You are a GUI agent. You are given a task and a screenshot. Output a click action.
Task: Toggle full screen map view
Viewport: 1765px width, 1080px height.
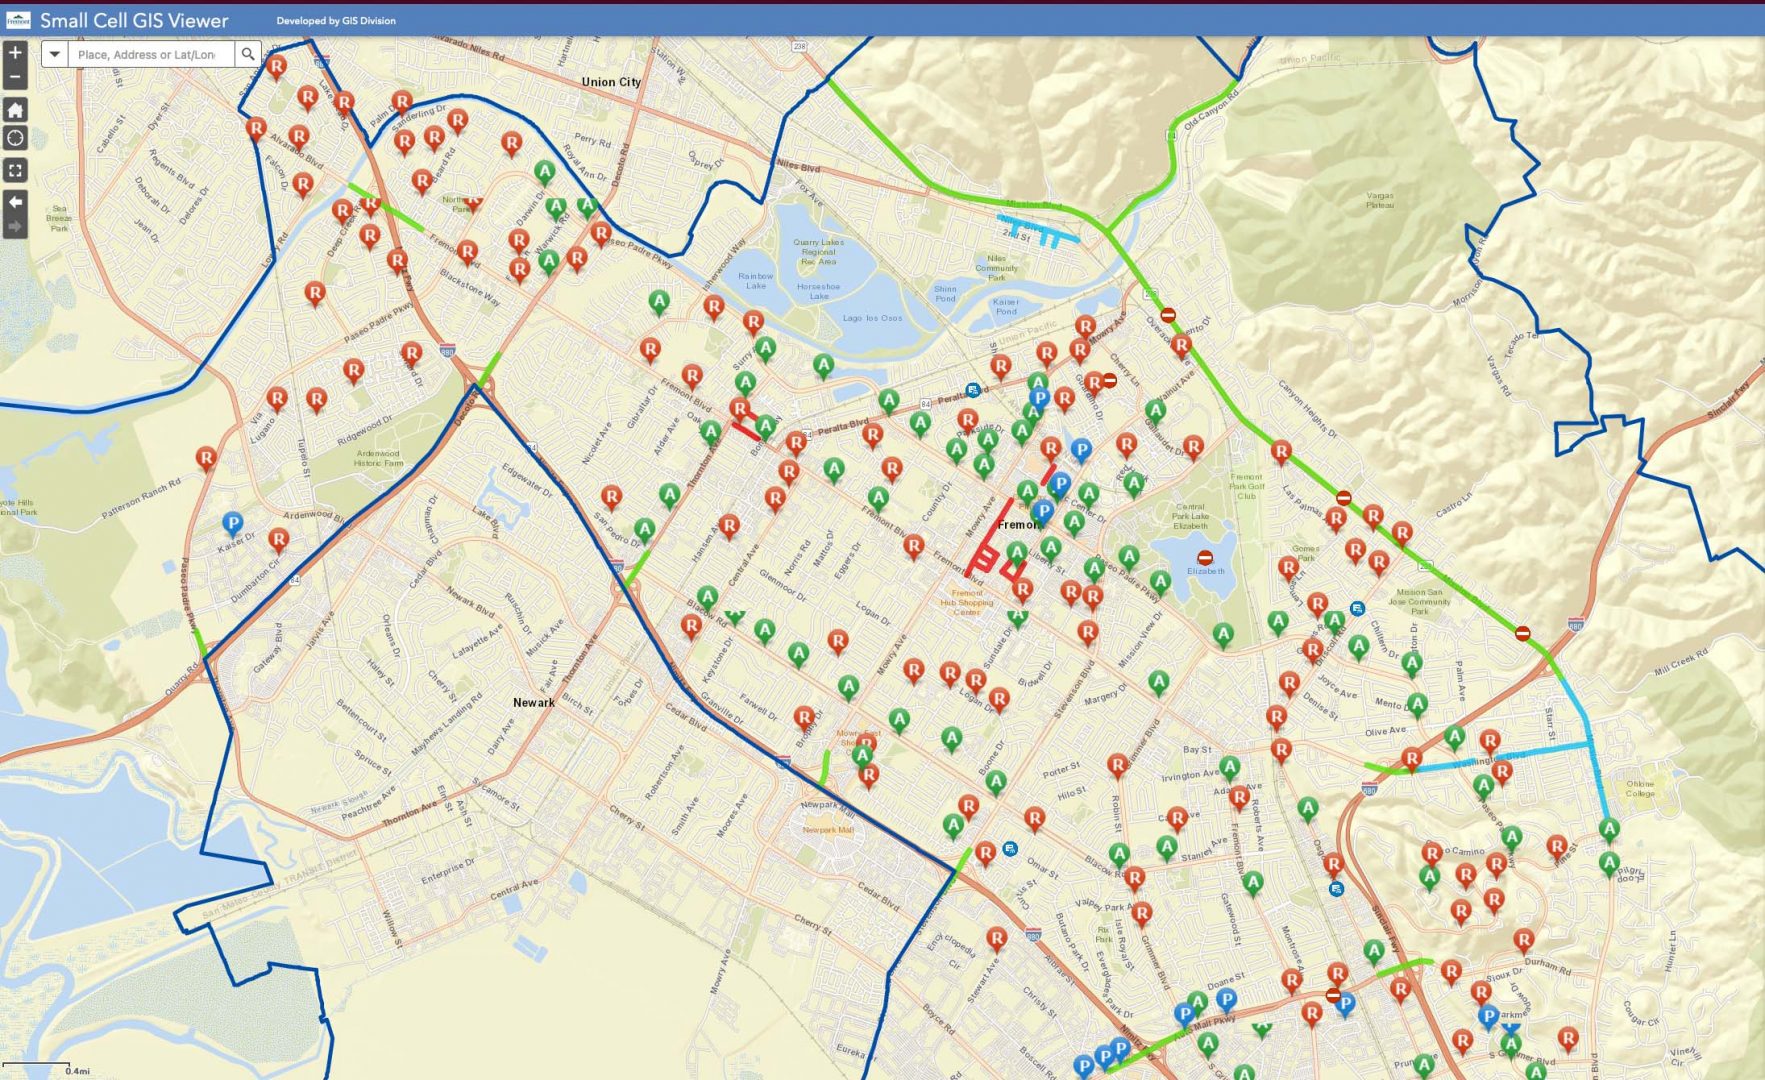point(15,171)
